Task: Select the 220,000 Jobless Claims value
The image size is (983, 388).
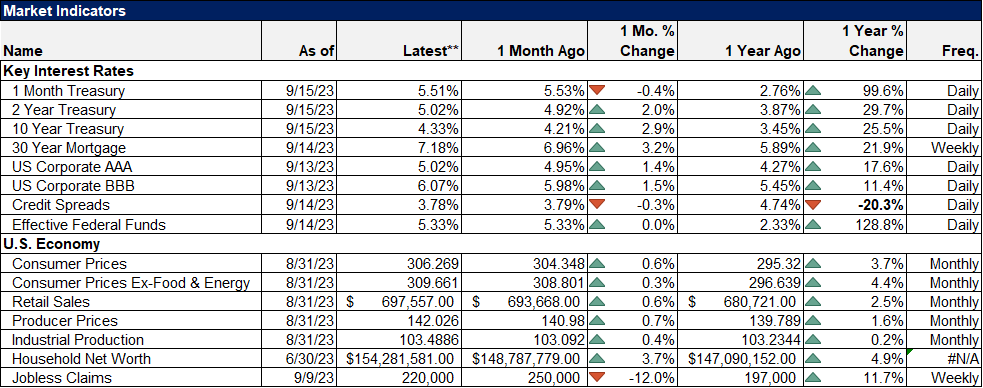Action: click(399, 378)
